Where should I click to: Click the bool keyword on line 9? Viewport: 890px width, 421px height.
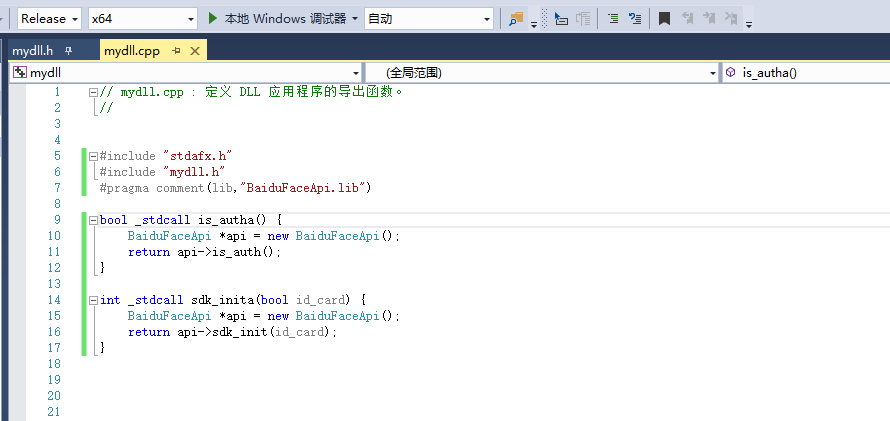pyautogui.click(x=114, y=220)
